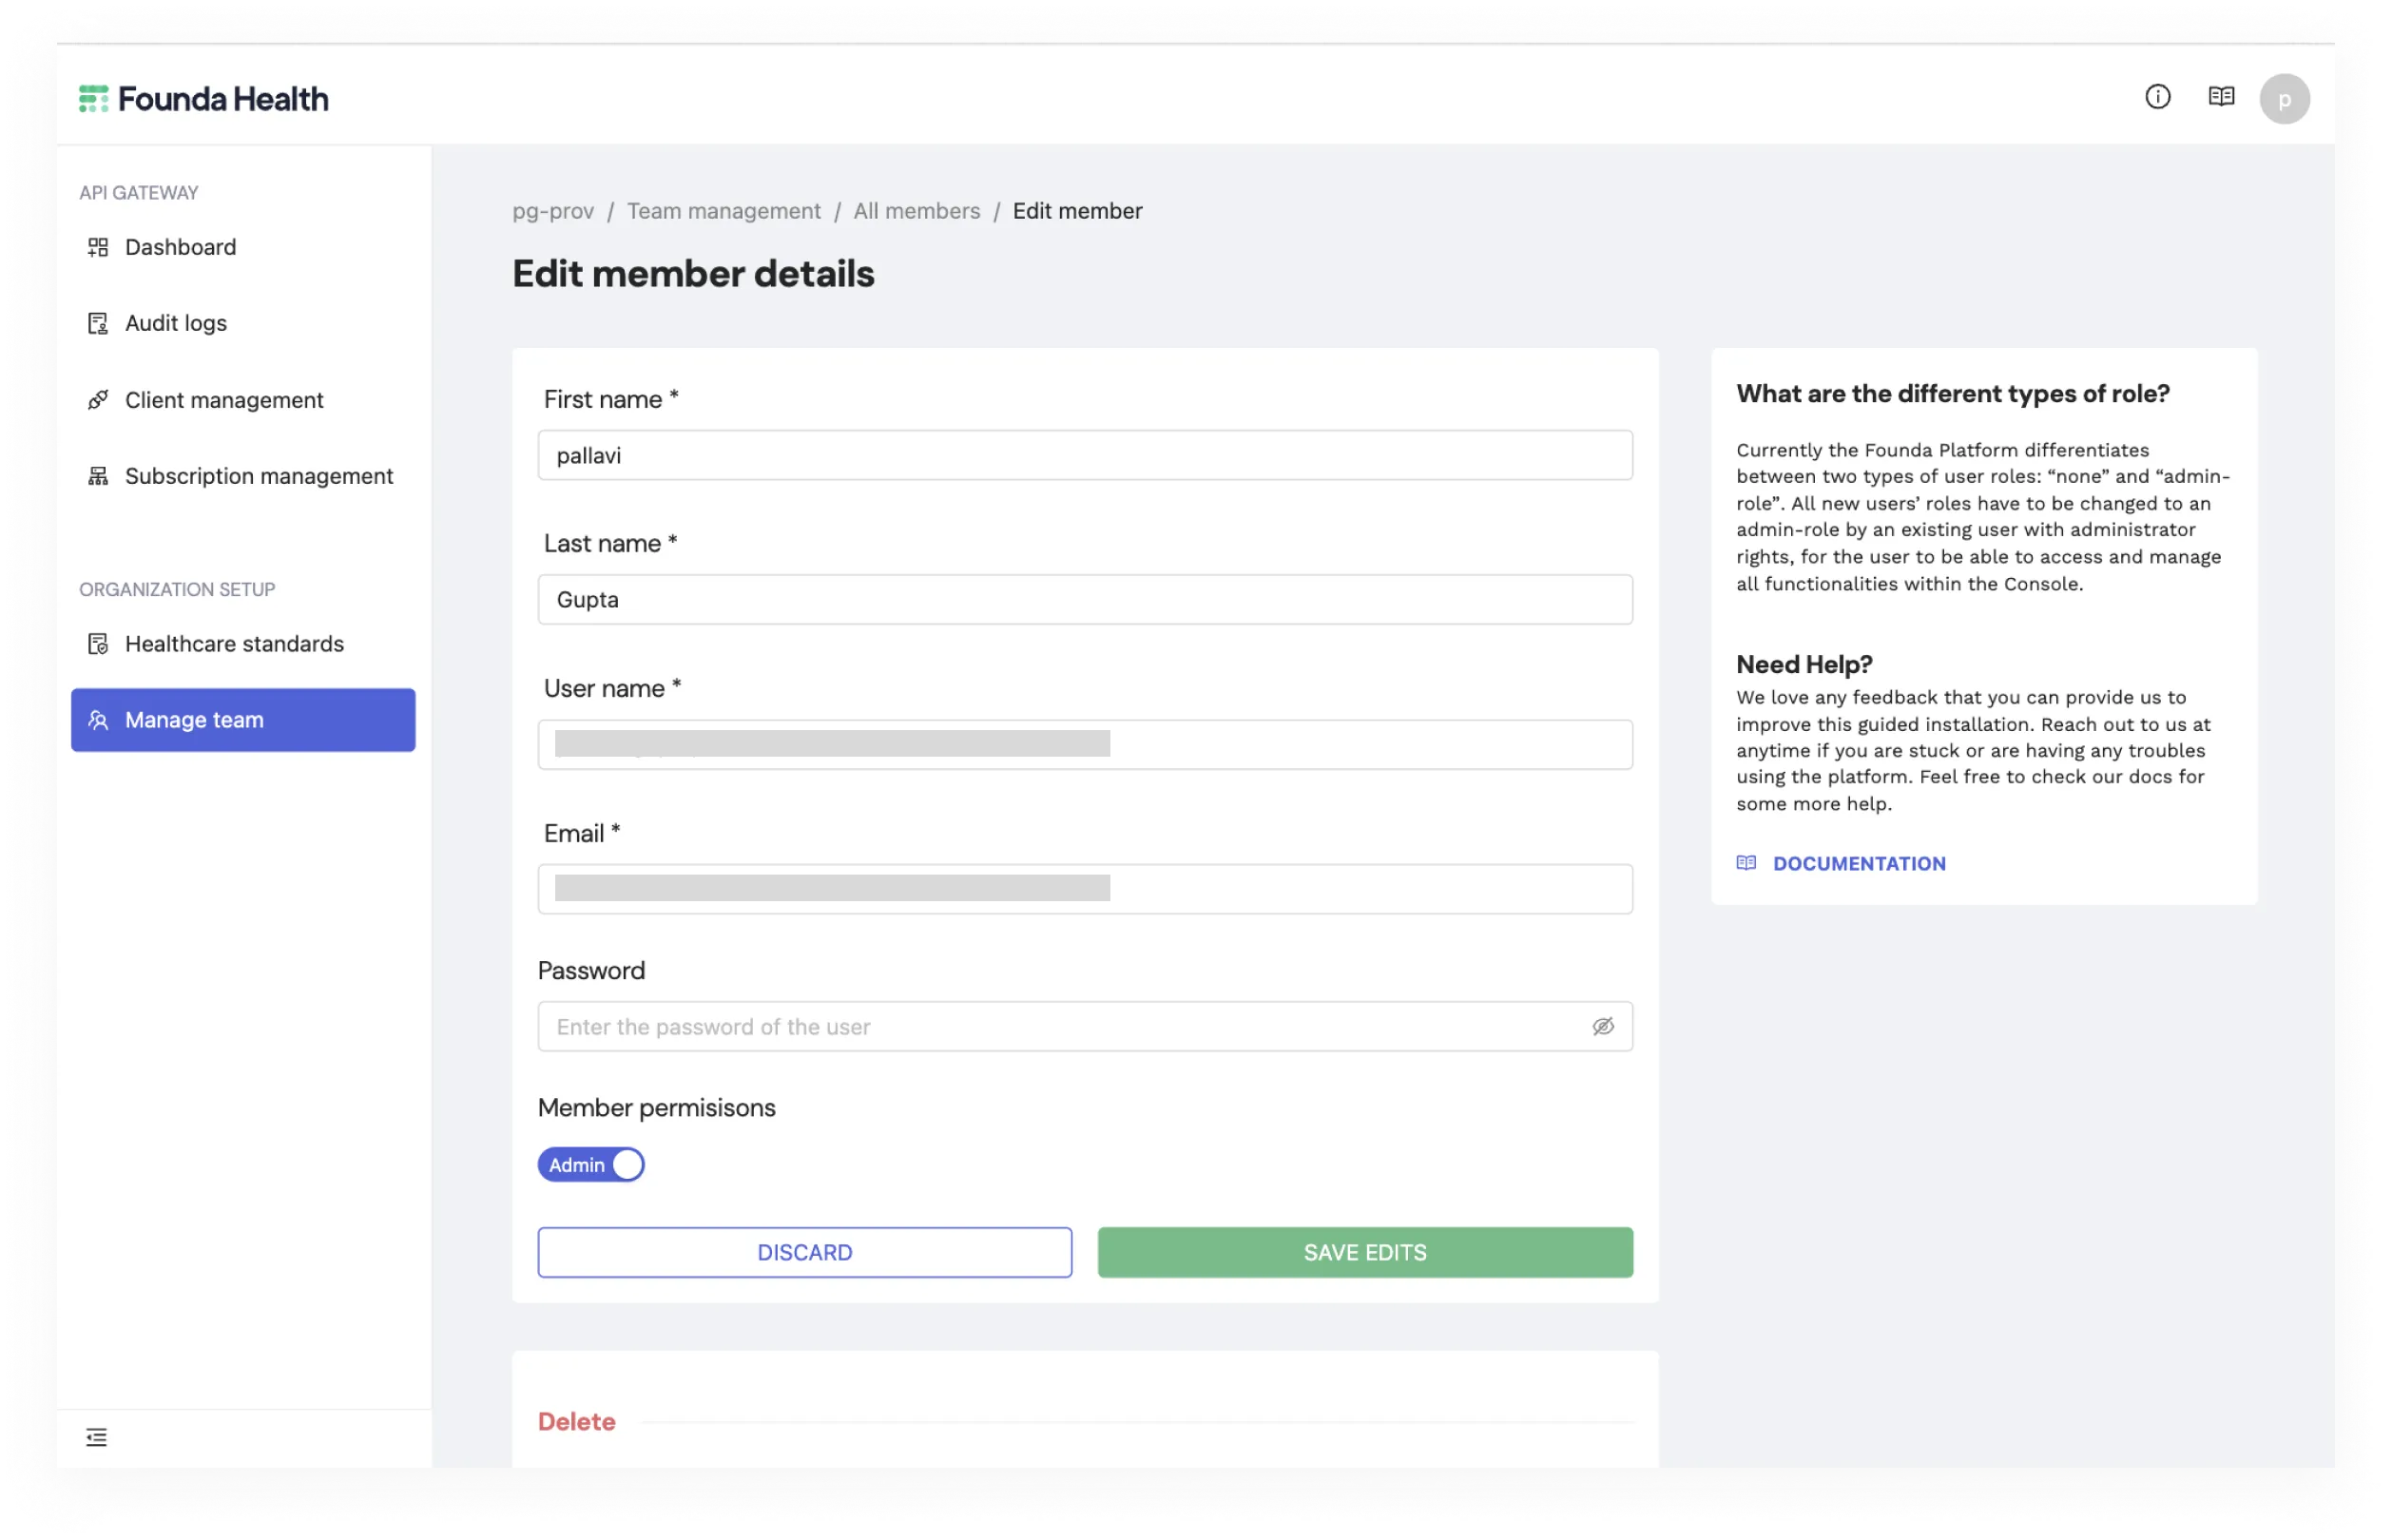Screen dimensions: 2392x1540
Task: Click the Audit logs icon in sidebar
Action: [98, 323]
